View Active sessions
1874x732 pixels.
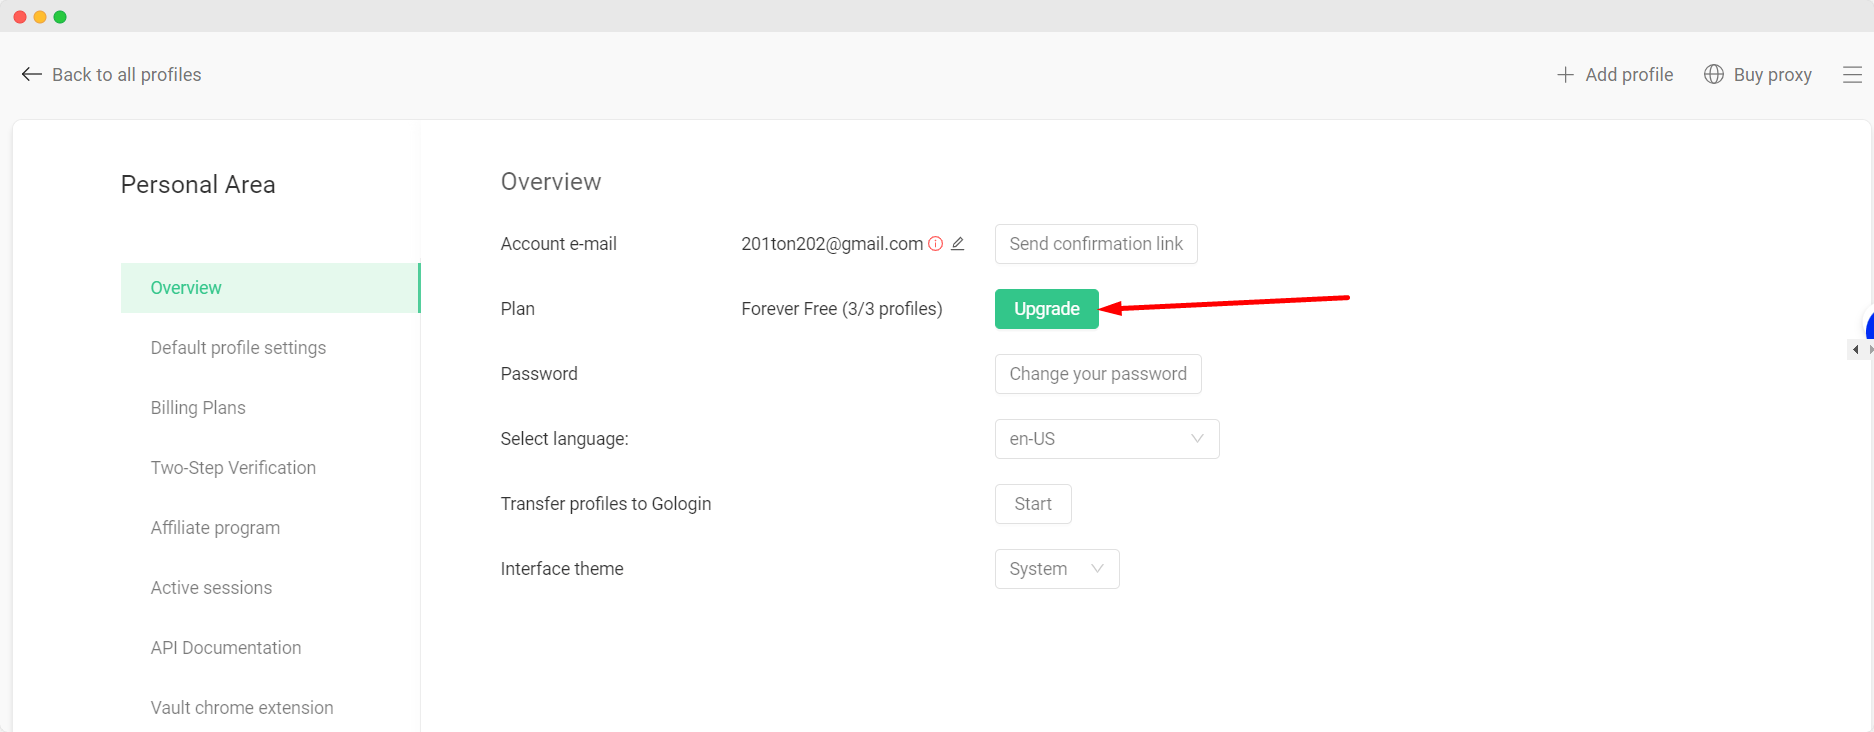point(211,588)
